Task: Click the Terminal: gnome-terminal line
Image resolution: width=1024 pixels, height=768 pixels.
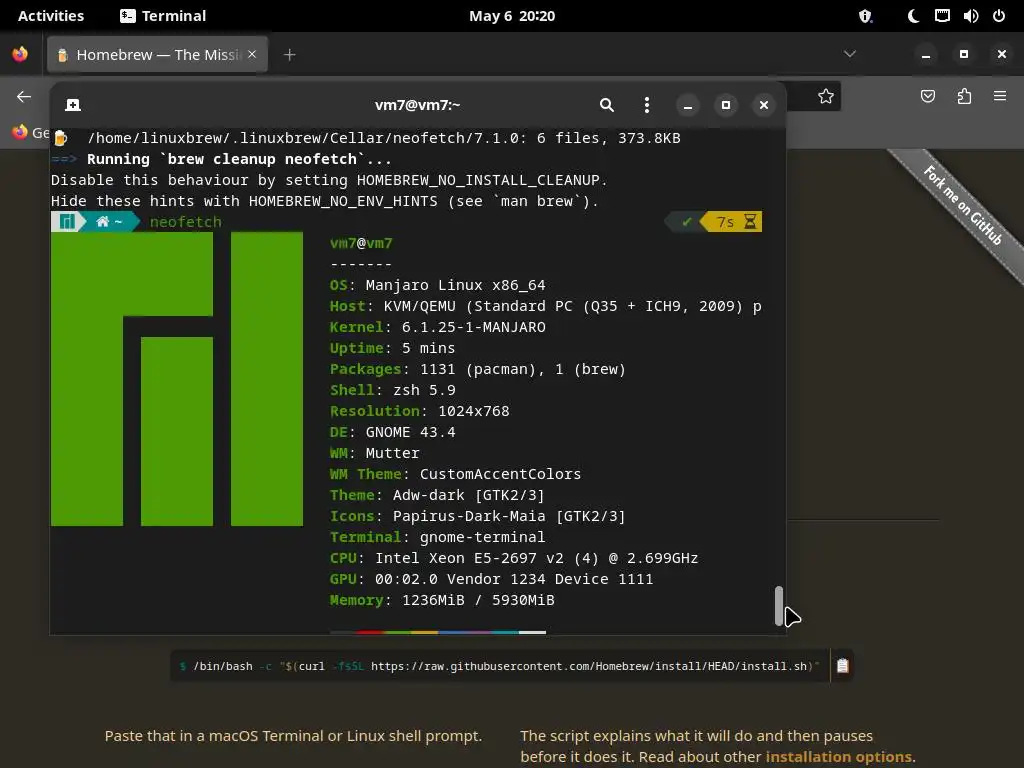Action: (x=438, y=537)
